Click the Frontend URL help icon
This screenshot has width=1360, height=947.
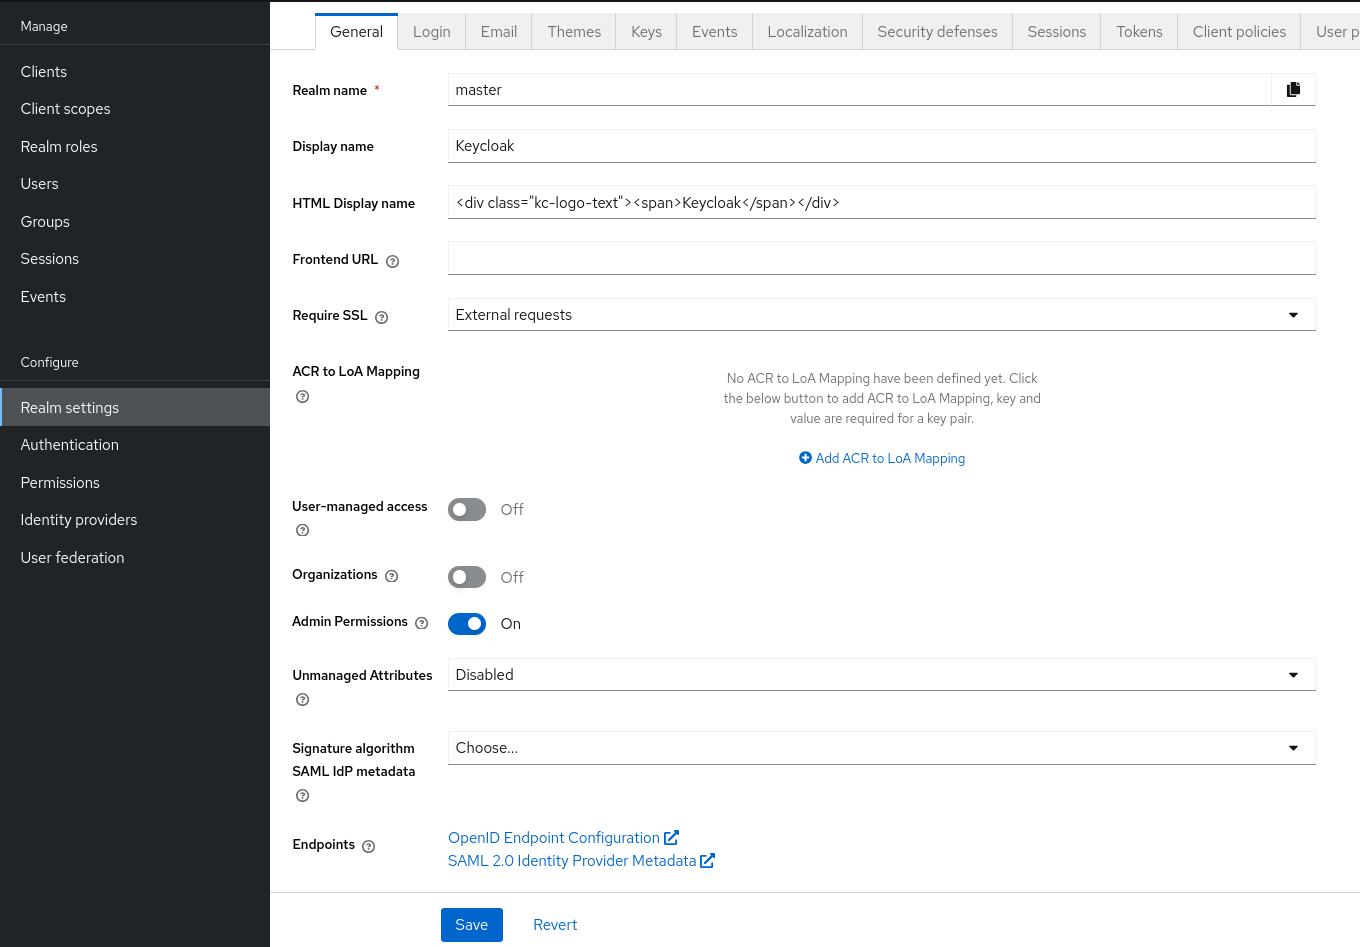[x=393, y=261]
